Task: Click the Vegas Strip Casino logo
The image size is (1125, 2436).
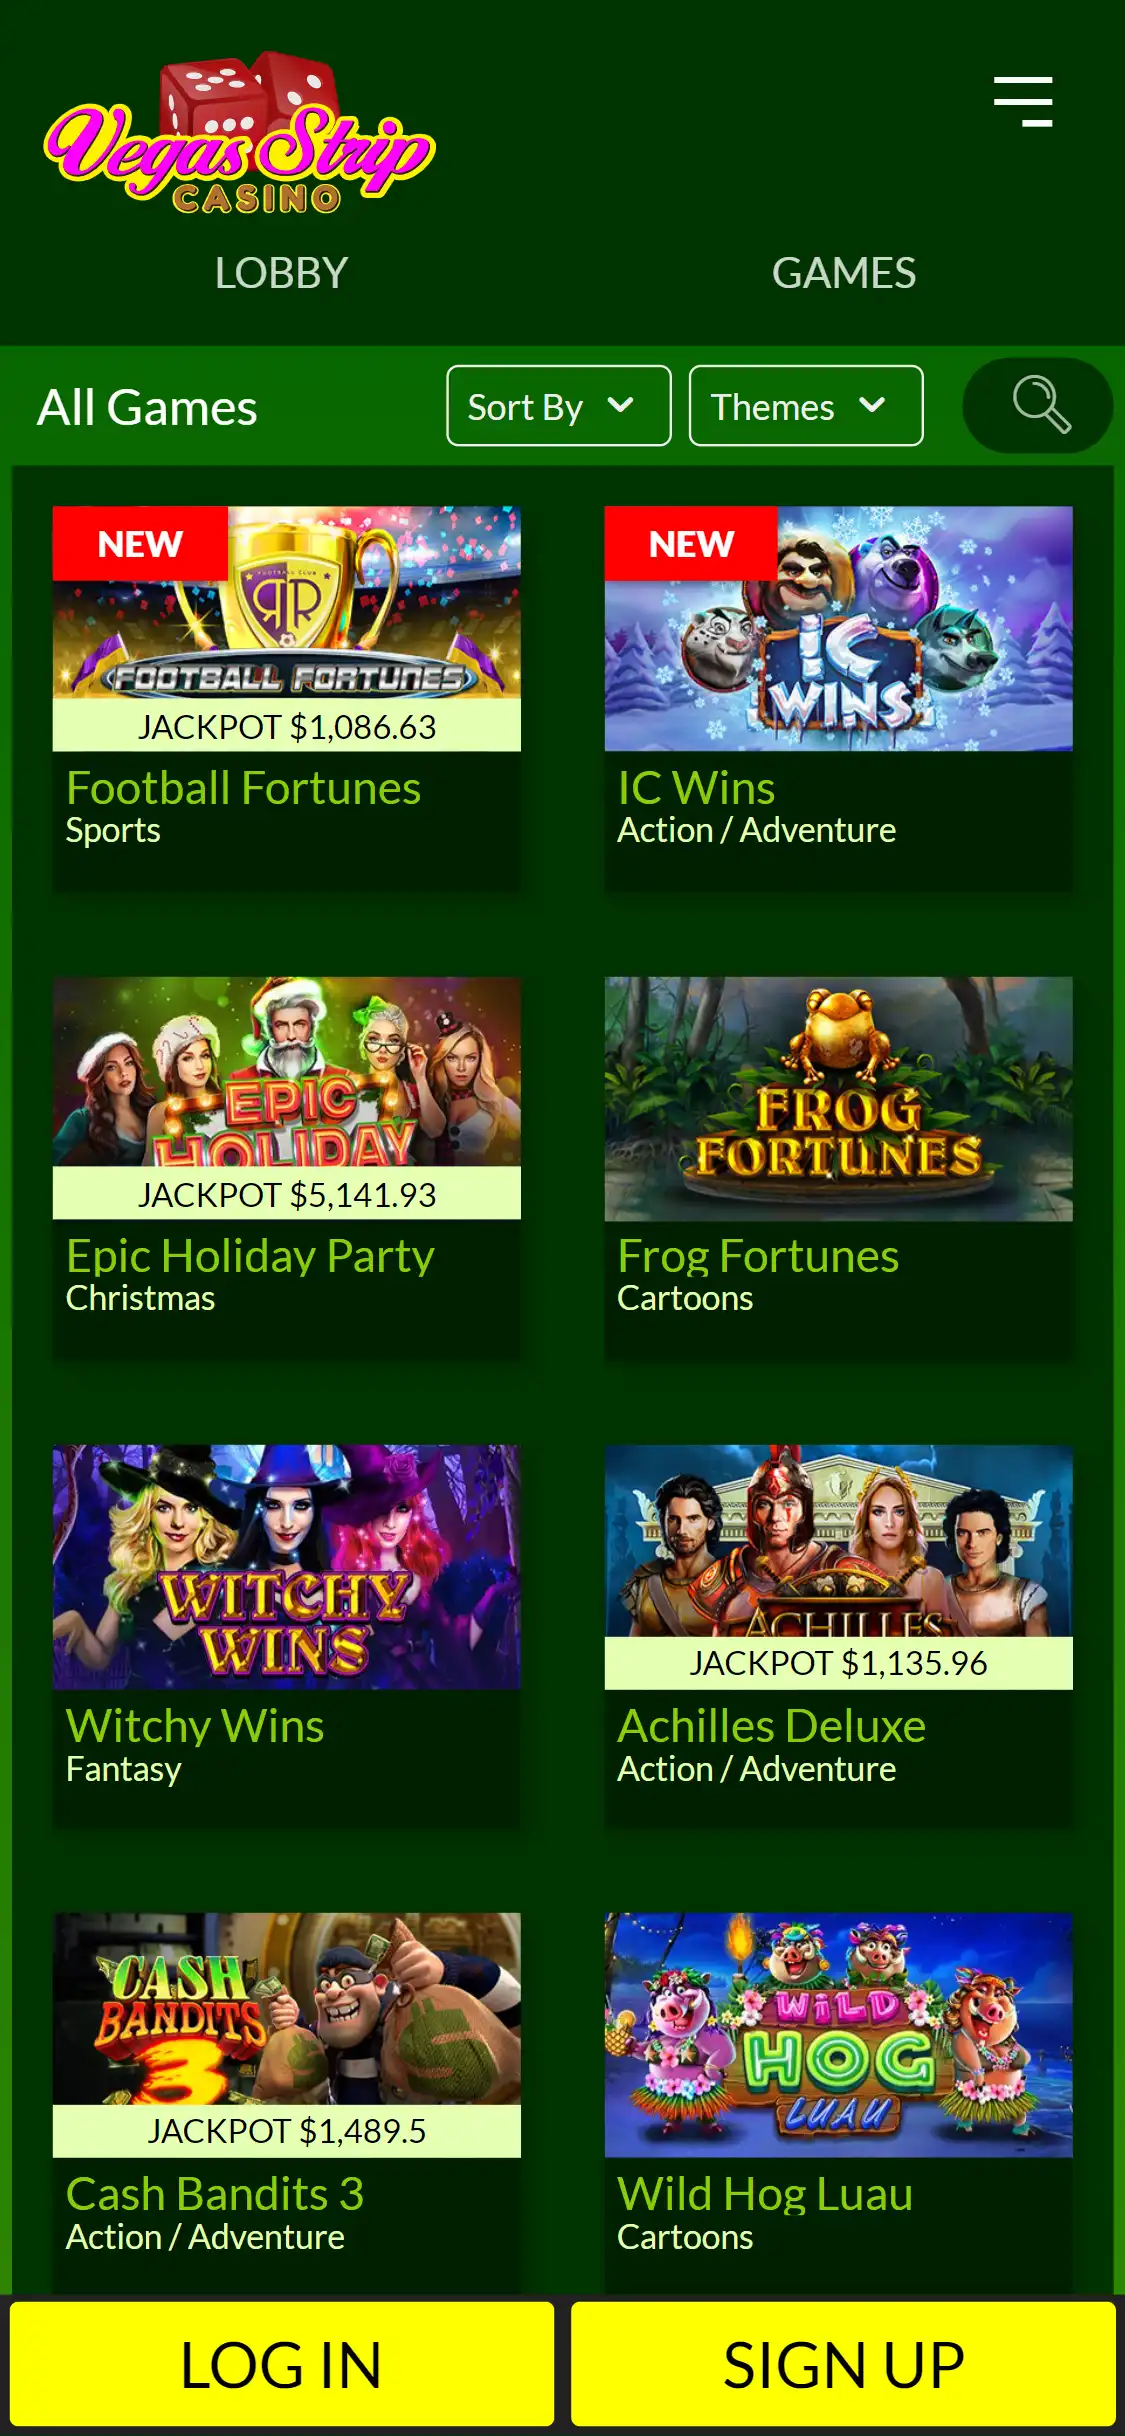Action: [x=240, y=135]
